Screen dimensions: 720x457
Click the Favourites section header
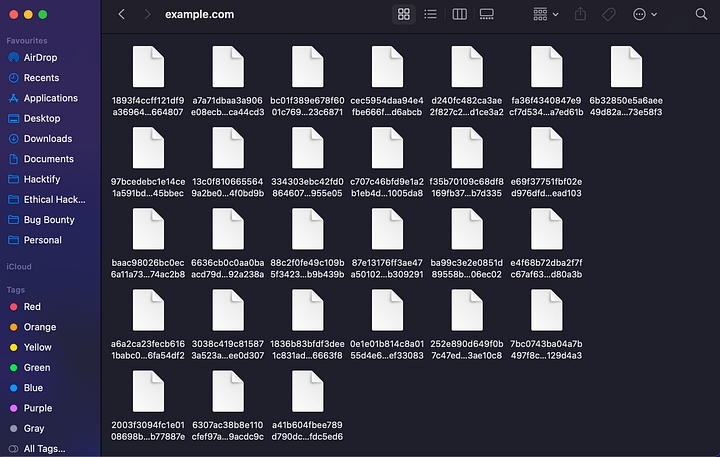coord(27,40)
